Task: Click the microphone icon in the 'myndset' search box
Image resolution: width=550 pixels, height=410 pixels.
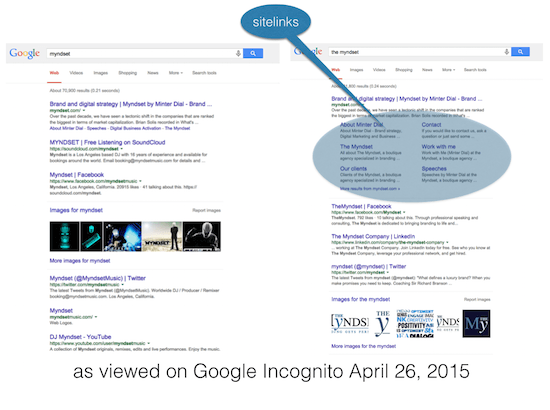Action: coord(238,53)
